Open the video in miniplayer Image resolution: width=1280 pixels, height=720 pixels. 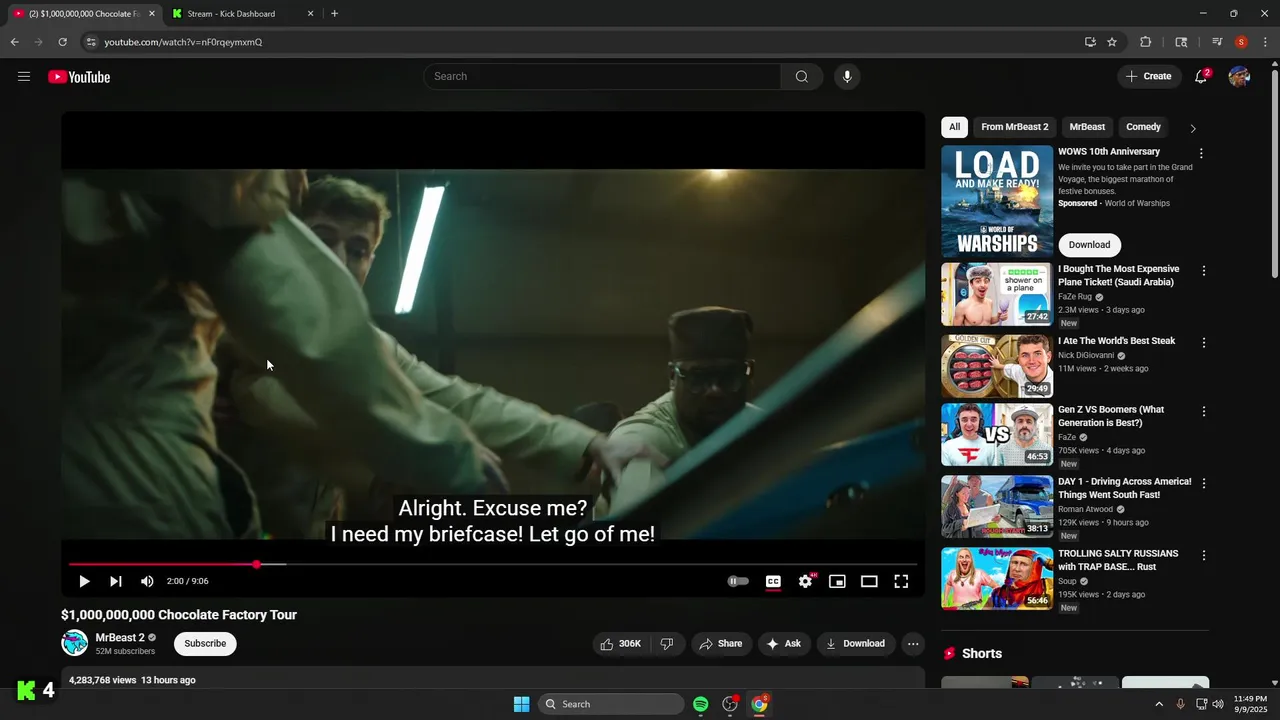tap(837, 581)
